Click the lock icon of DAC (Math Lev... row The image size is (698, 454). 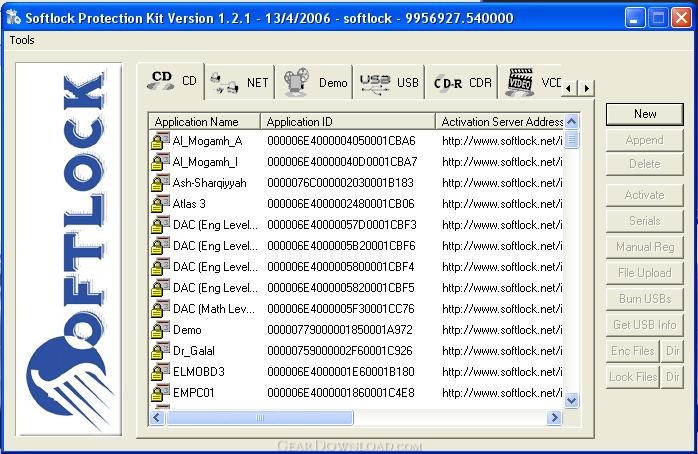[x=160, y=309]
